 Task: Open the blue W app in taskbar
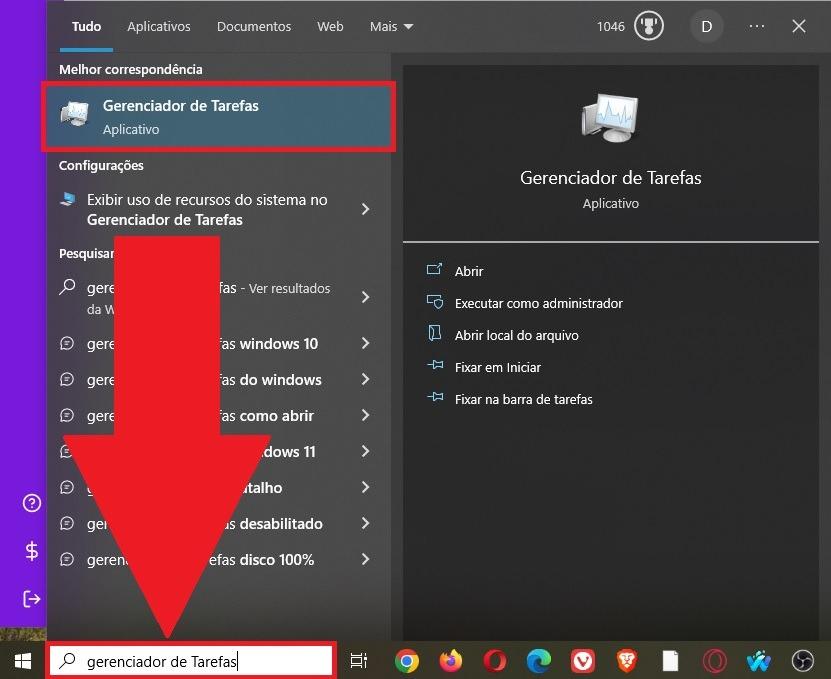[758, 661]
